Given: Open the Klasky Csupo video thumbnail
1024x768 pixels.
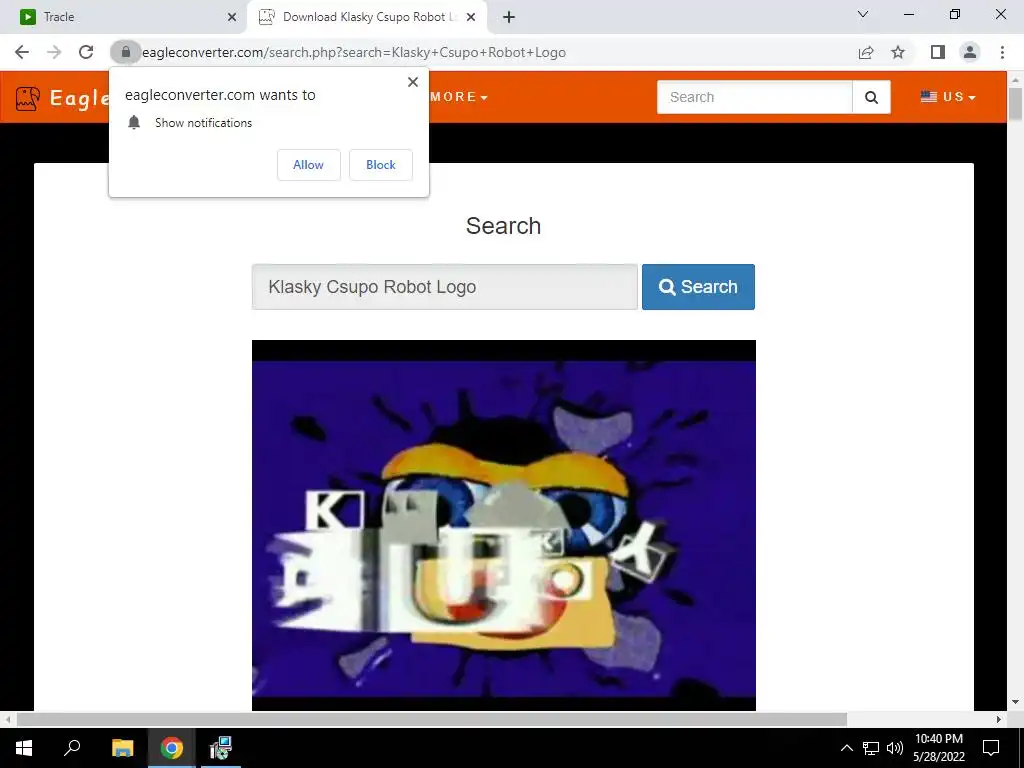Looking at the screenshot, I should tap(504, 525).
